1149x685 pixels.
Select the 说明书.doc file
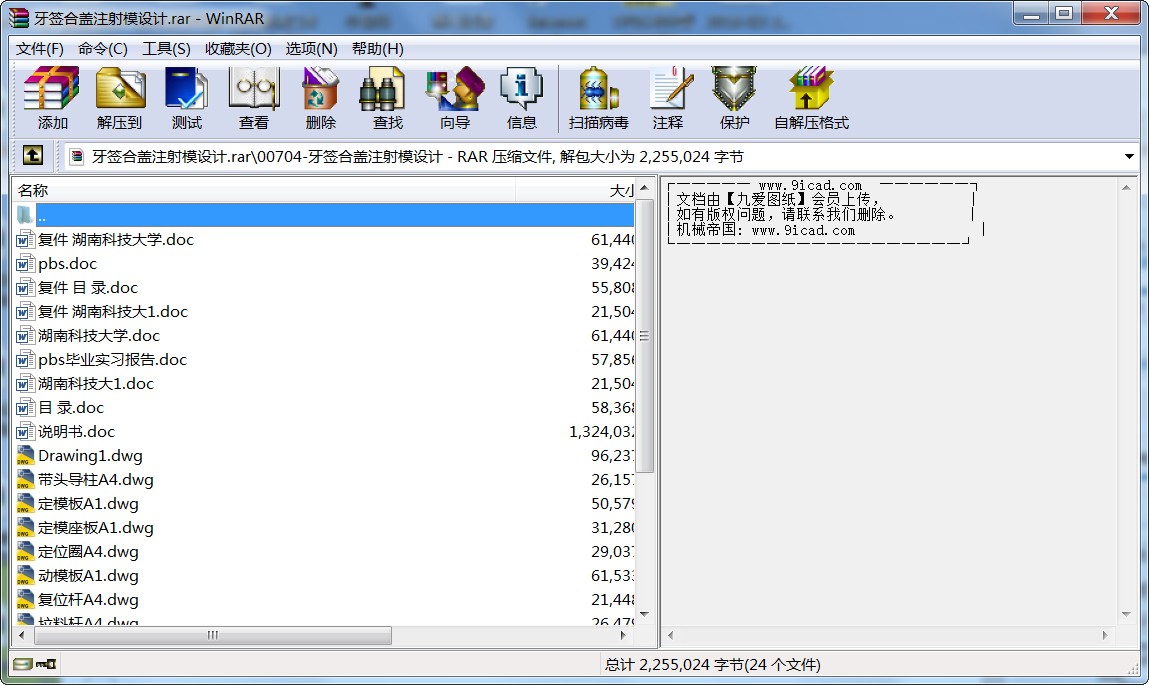(76, 432)
